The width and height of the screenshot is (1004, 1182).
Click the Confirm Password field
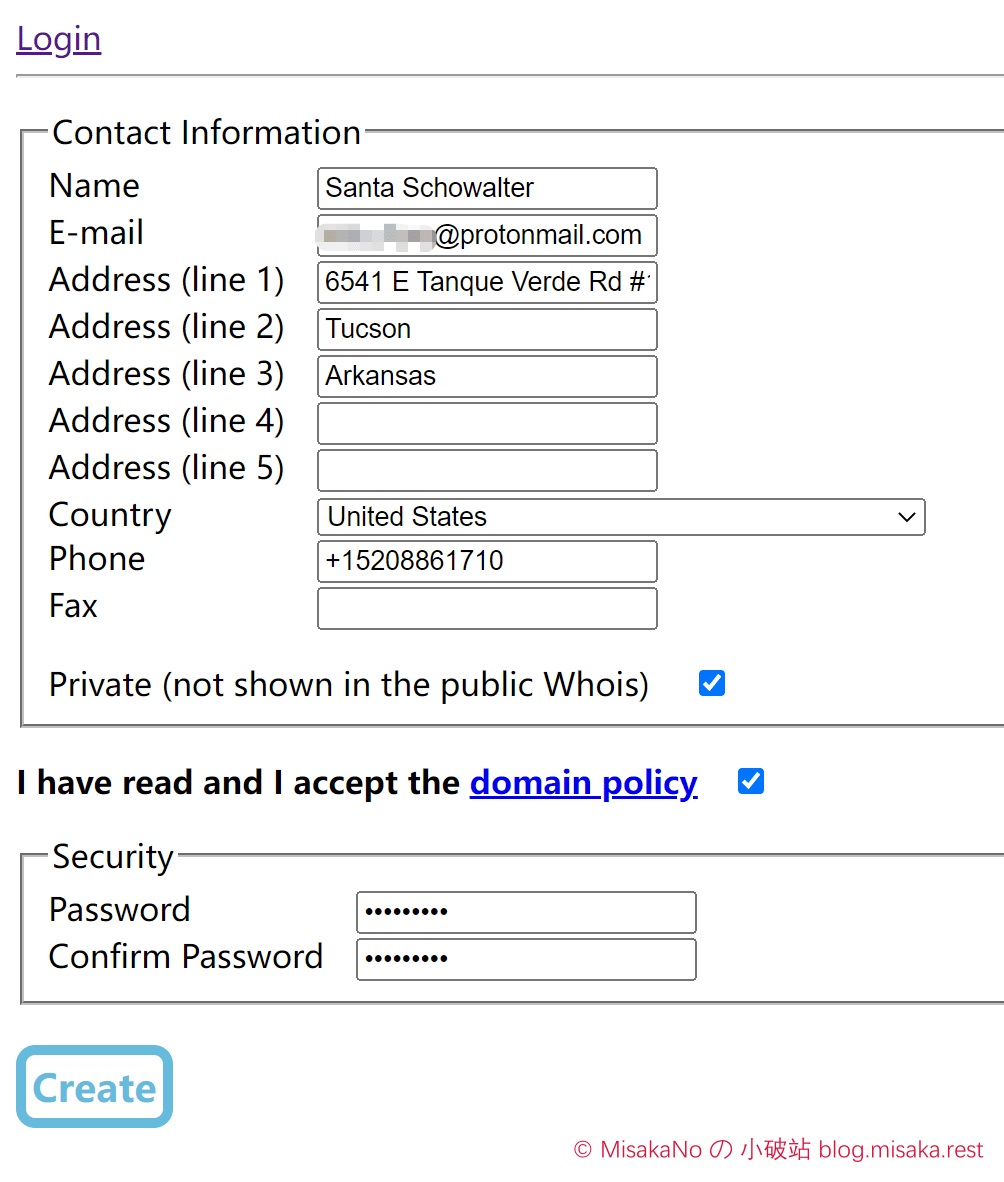pos(526,959)
